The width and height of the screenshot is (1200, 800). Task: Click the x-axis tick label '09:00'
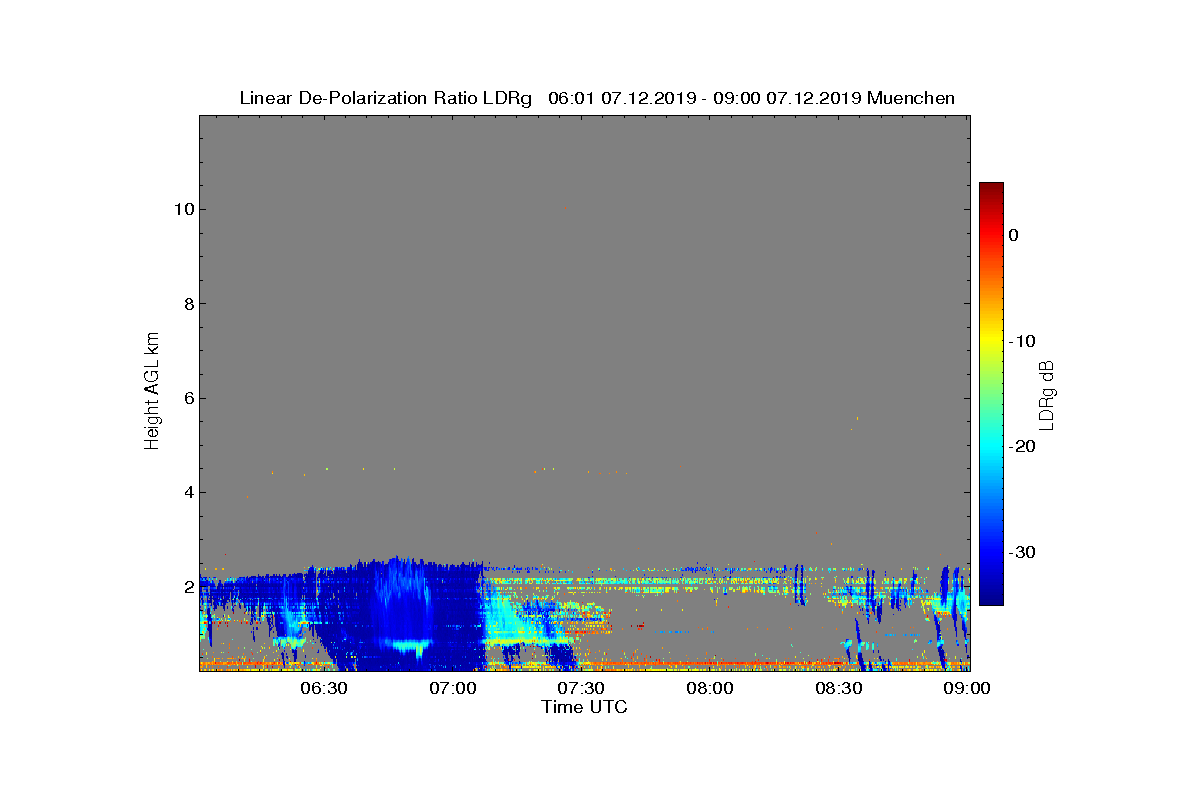(x=968, y=688)
